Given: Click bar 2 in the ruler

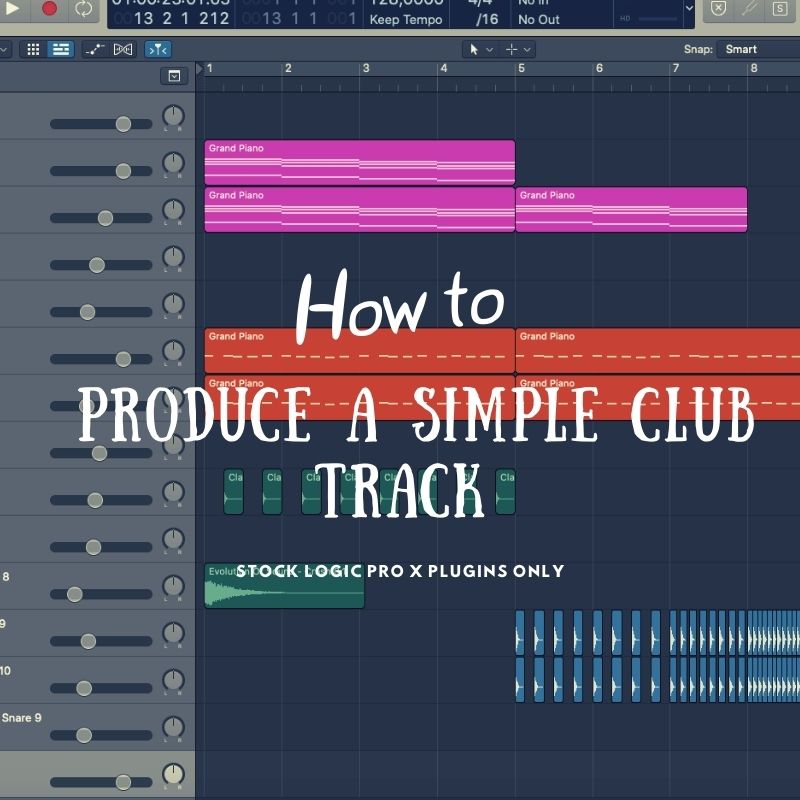Looking at the screenshot, I should tap(288, 68).
